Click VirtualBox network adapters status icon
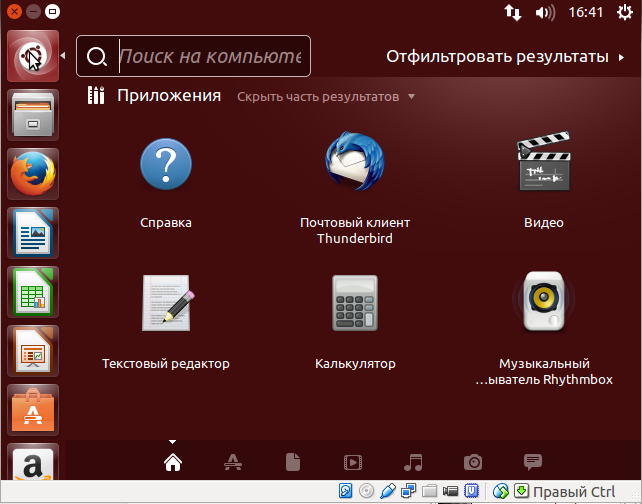 pyautogui.click(x=409, y=490)
